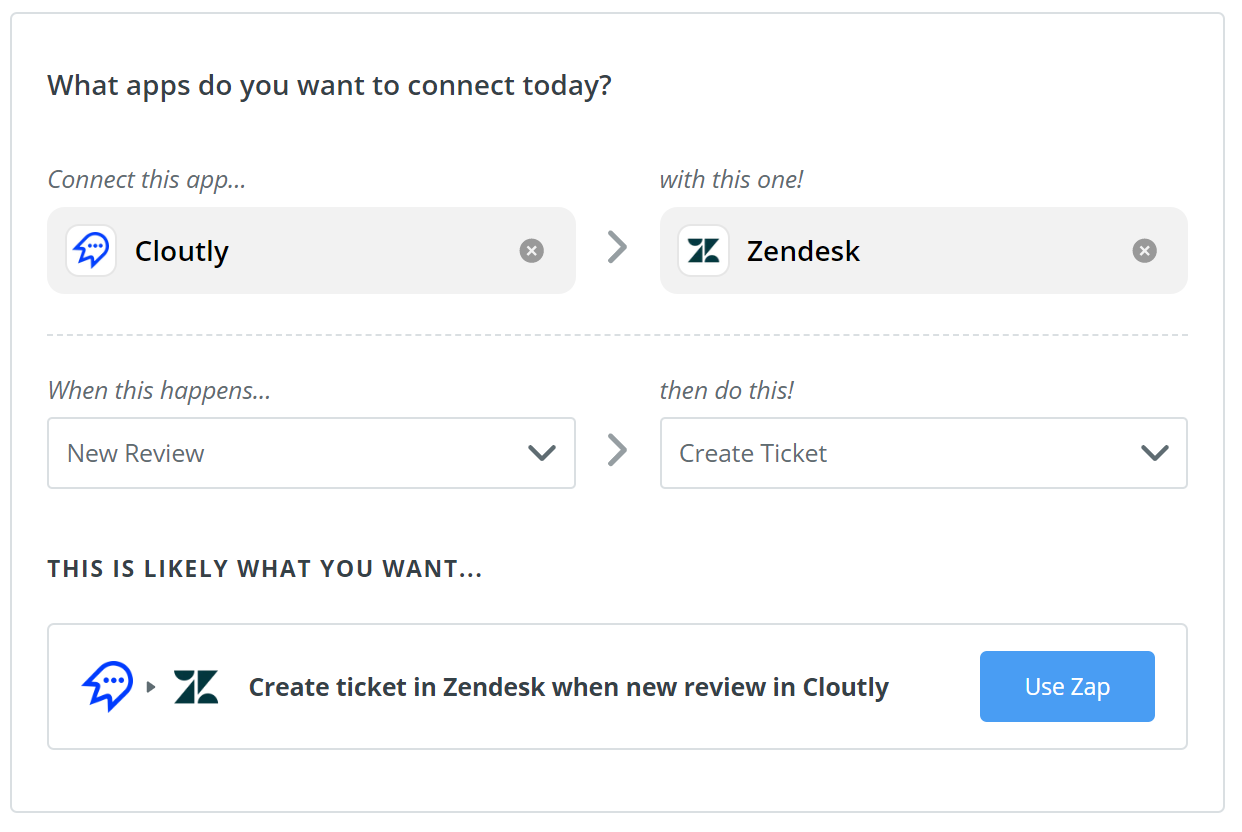Expand the Create Ticket dropdown chevron
The image size is (1242, 832).
tap(1154, 453)
